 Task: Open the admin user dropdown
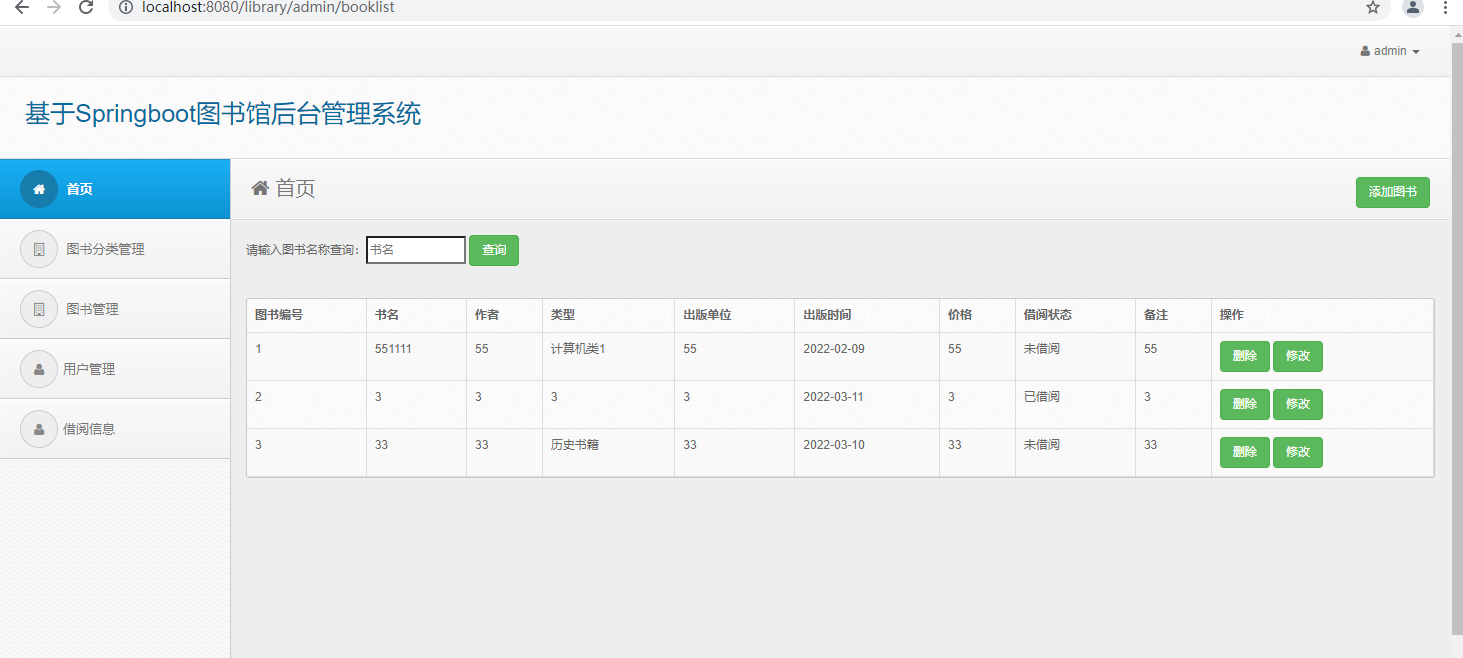point(1390,51)
